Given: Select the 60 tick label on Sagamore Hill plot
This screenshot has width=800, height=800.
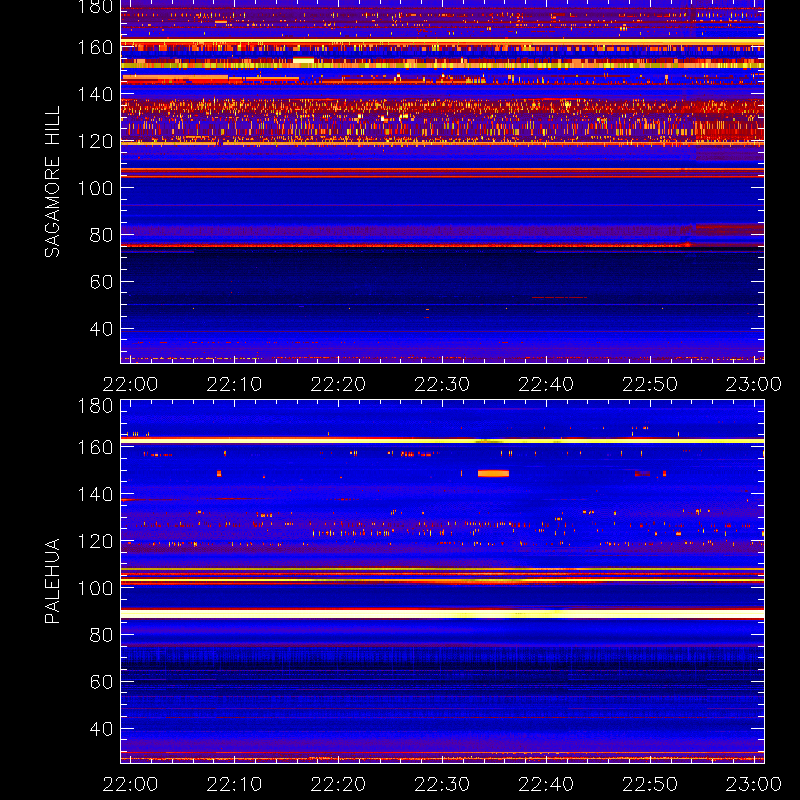Looking at the screenshot, I should coord(101,282).
